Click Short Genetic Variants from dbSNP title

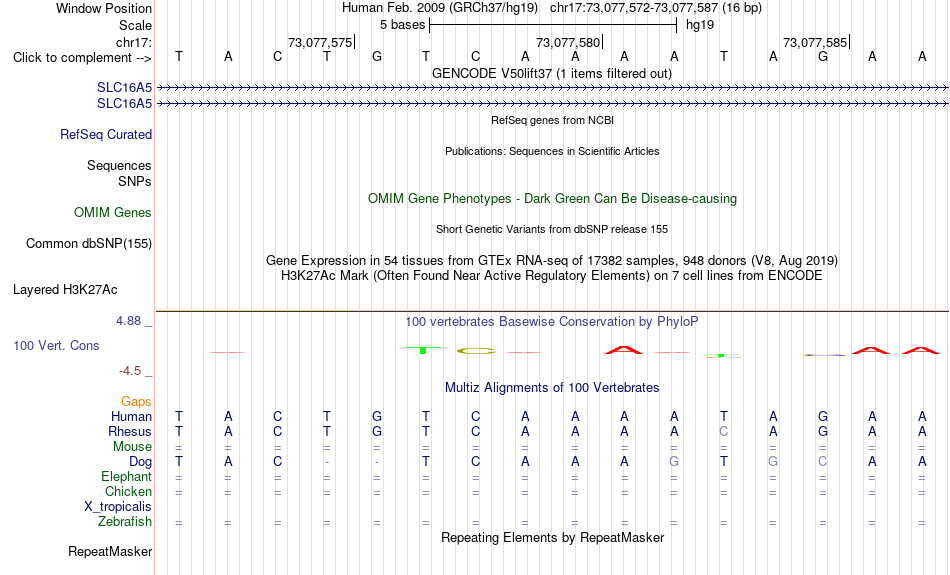[x=552, y=229]
